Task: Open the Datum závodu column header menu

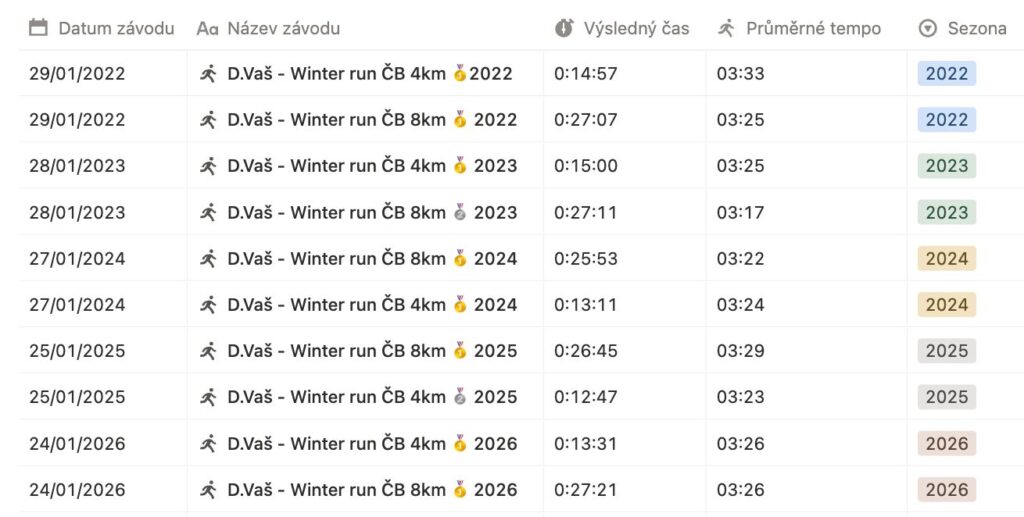Action: (116, 28)
